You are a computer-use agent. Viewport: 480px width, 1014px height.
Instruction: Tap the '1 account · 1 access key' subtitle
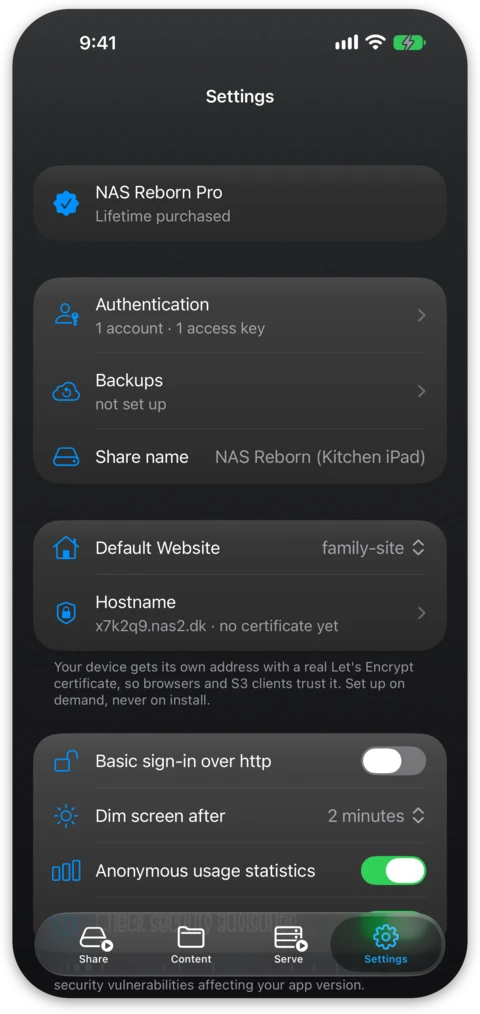(180, 329)
